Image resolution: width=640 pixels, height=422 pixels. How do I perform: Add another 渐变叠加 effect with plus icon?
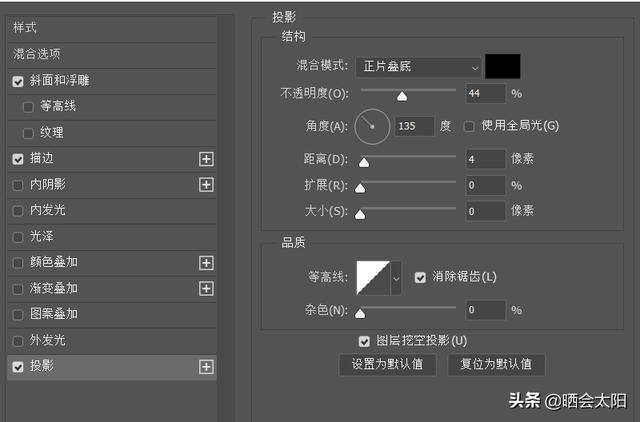(206, 289)
